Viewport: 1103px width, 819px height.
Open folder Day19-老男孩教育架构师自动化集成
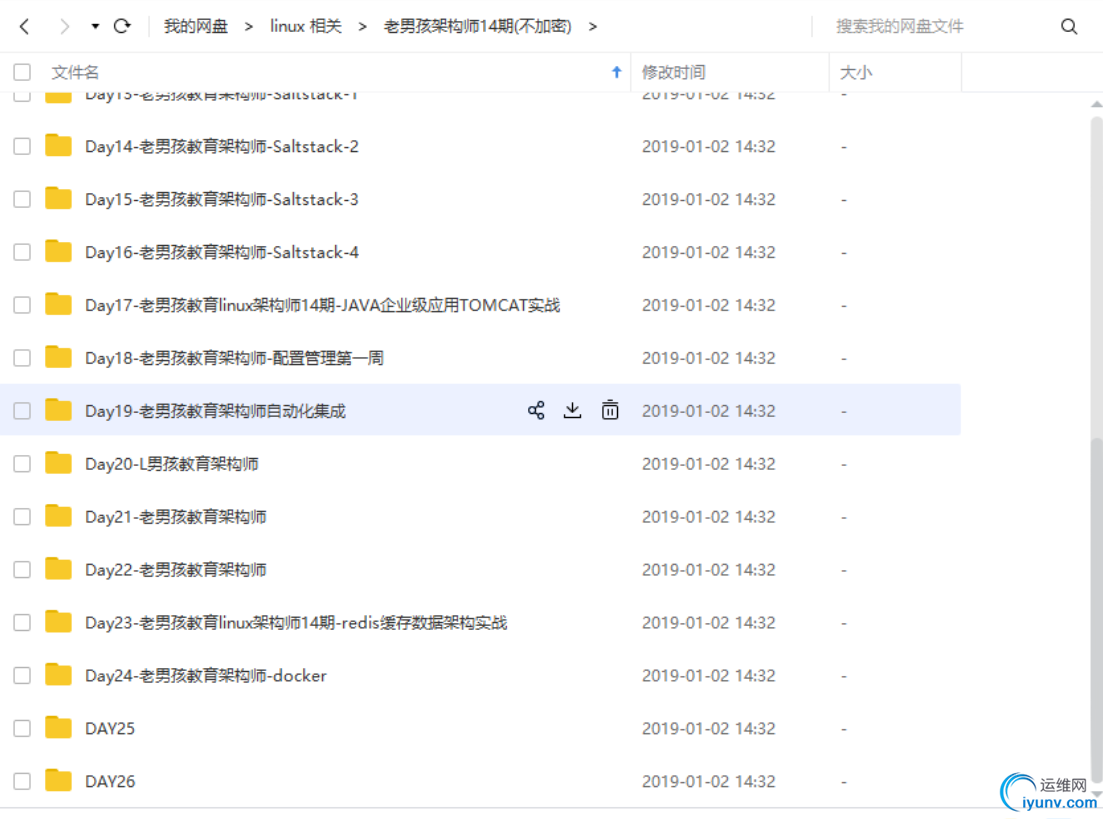[x=215, y=411]
